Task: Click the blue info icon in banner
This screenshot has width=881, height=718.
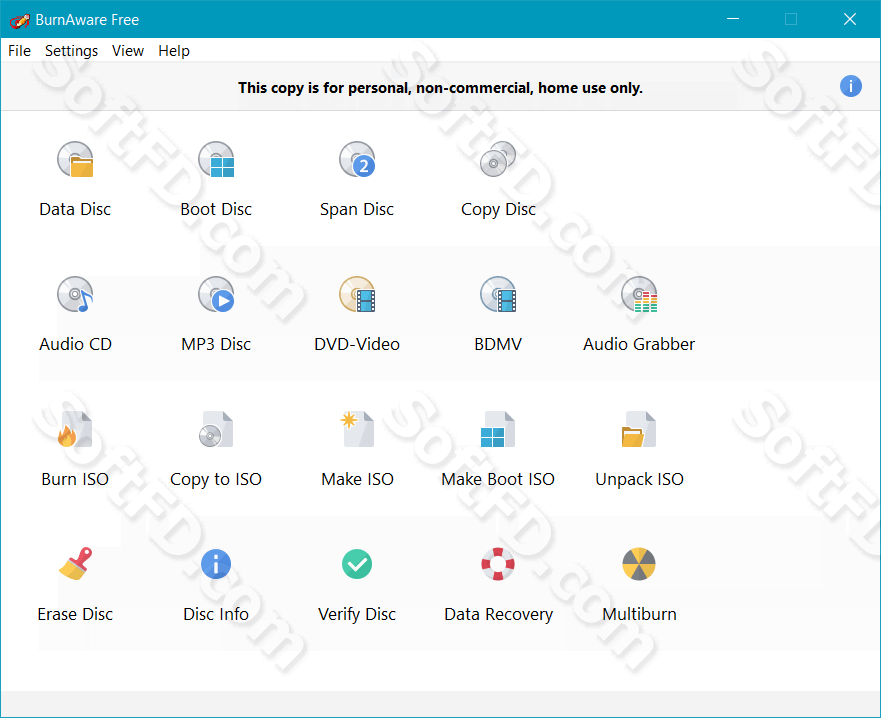Action: pyautogui.click(x=851, y=87)
